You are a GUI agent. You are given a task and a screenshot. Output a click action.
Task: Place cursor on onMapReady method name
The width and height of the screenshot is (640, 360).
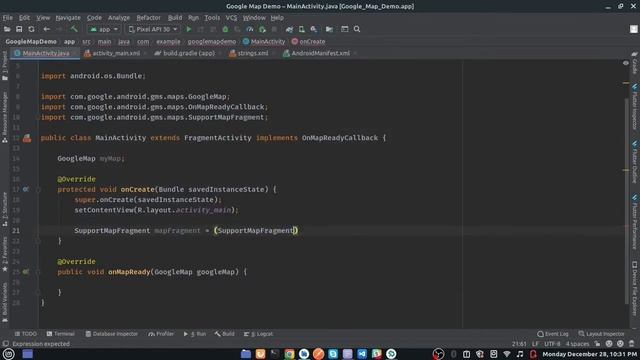(129, 272)
